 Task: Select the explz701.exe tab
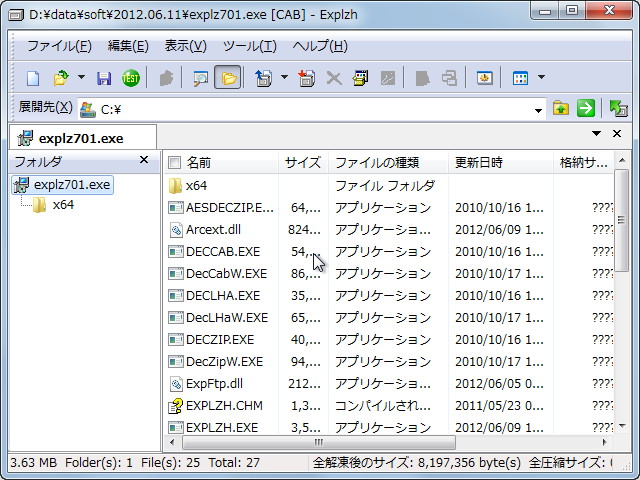(83, 138)
